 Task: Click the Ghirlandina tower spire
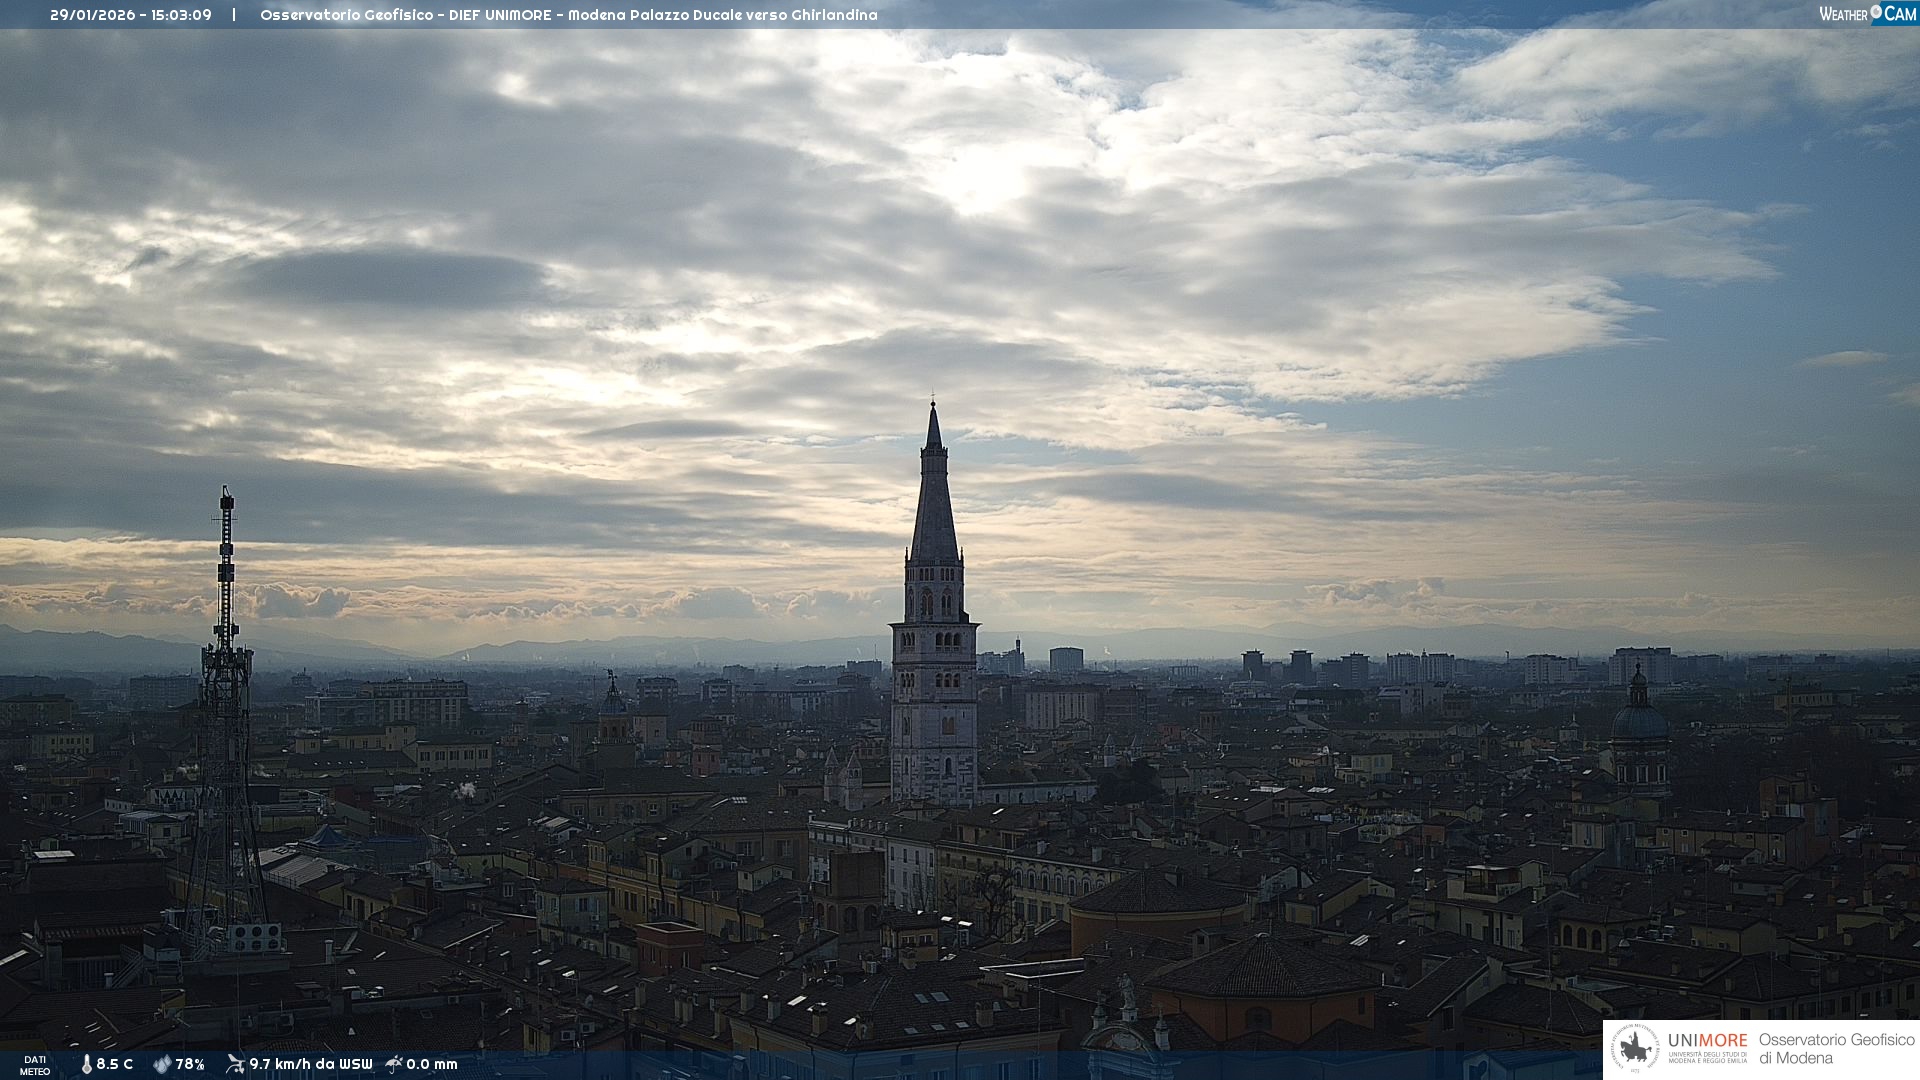click(934, 490)
